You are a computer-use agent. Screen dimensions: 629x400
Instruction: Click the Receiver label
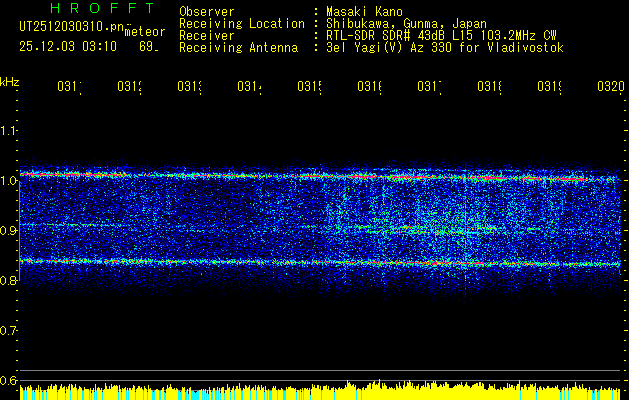click(207, 36)
